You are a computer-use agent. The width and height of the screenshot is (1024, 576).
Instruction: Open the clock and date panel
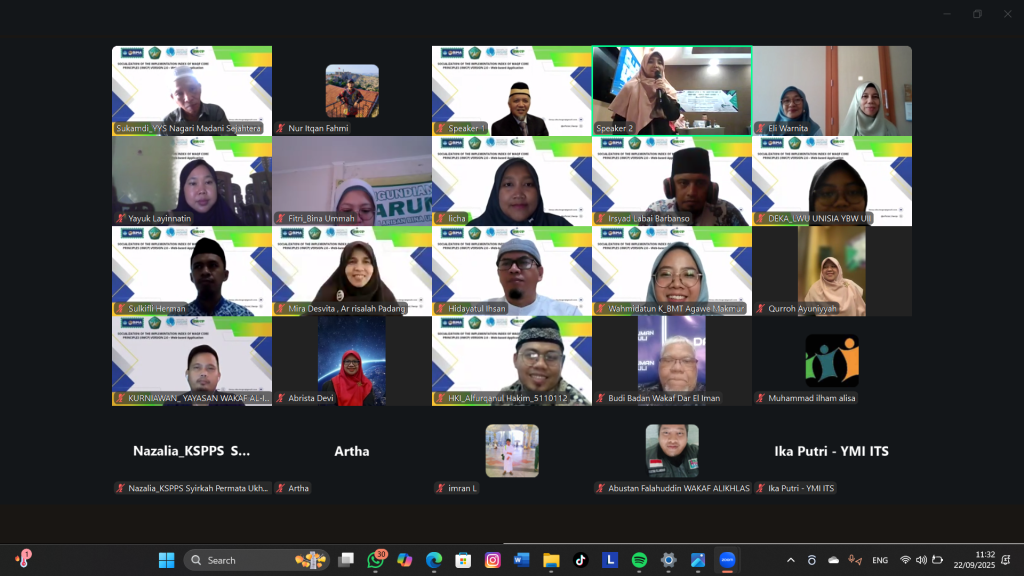click(x=984, y=560)
